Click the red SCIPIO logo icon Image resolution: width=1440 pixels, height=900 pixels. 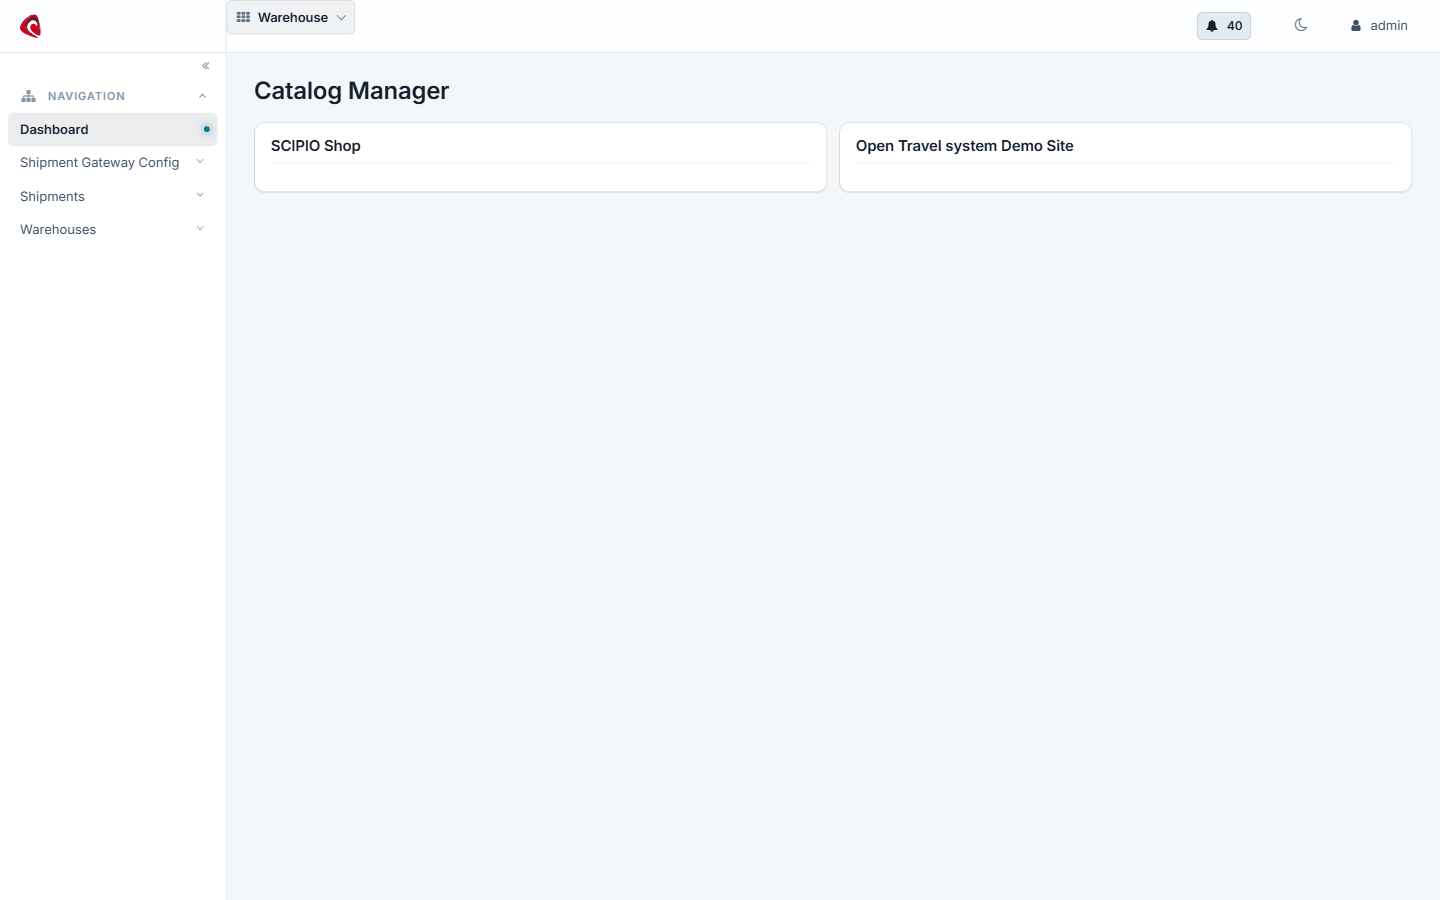31,26
